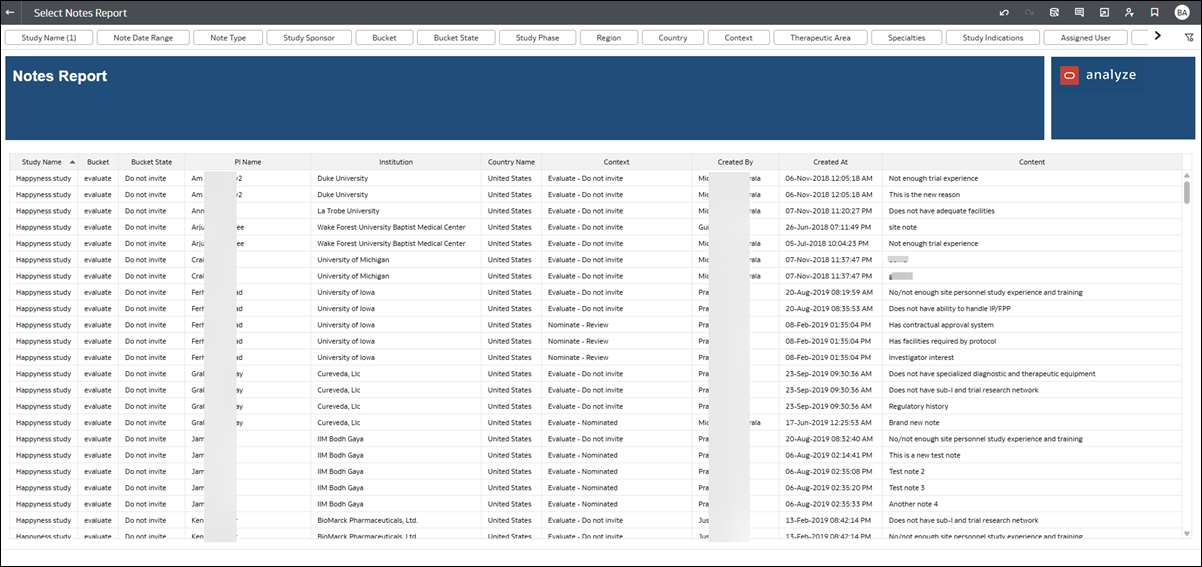Select the 'site note' content cell

coord(1032,227)
